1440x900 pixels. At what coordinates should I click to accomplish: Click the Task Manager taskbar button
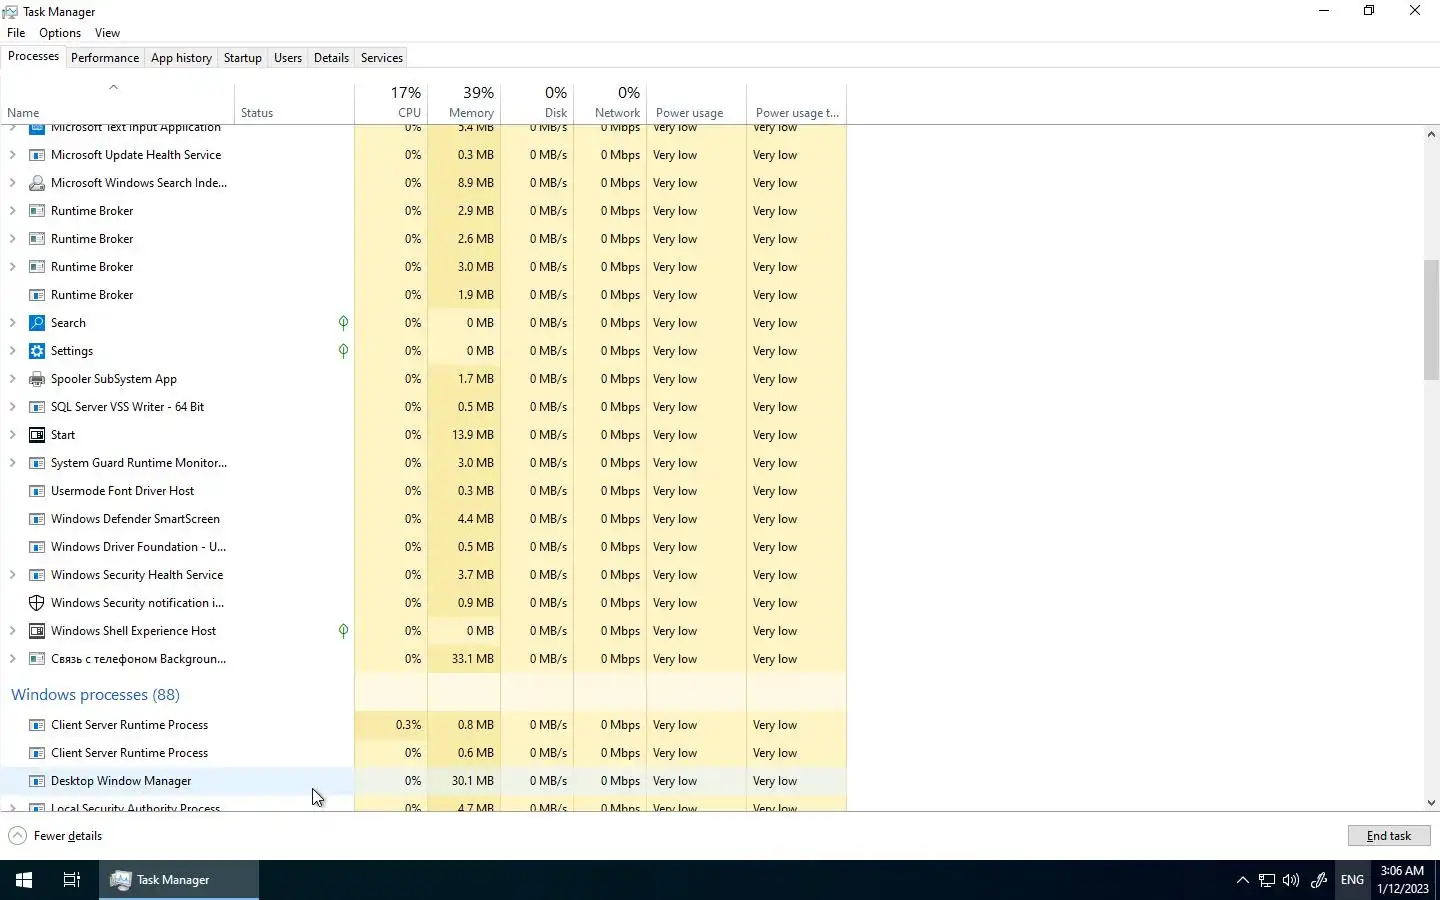click(179, 880)
